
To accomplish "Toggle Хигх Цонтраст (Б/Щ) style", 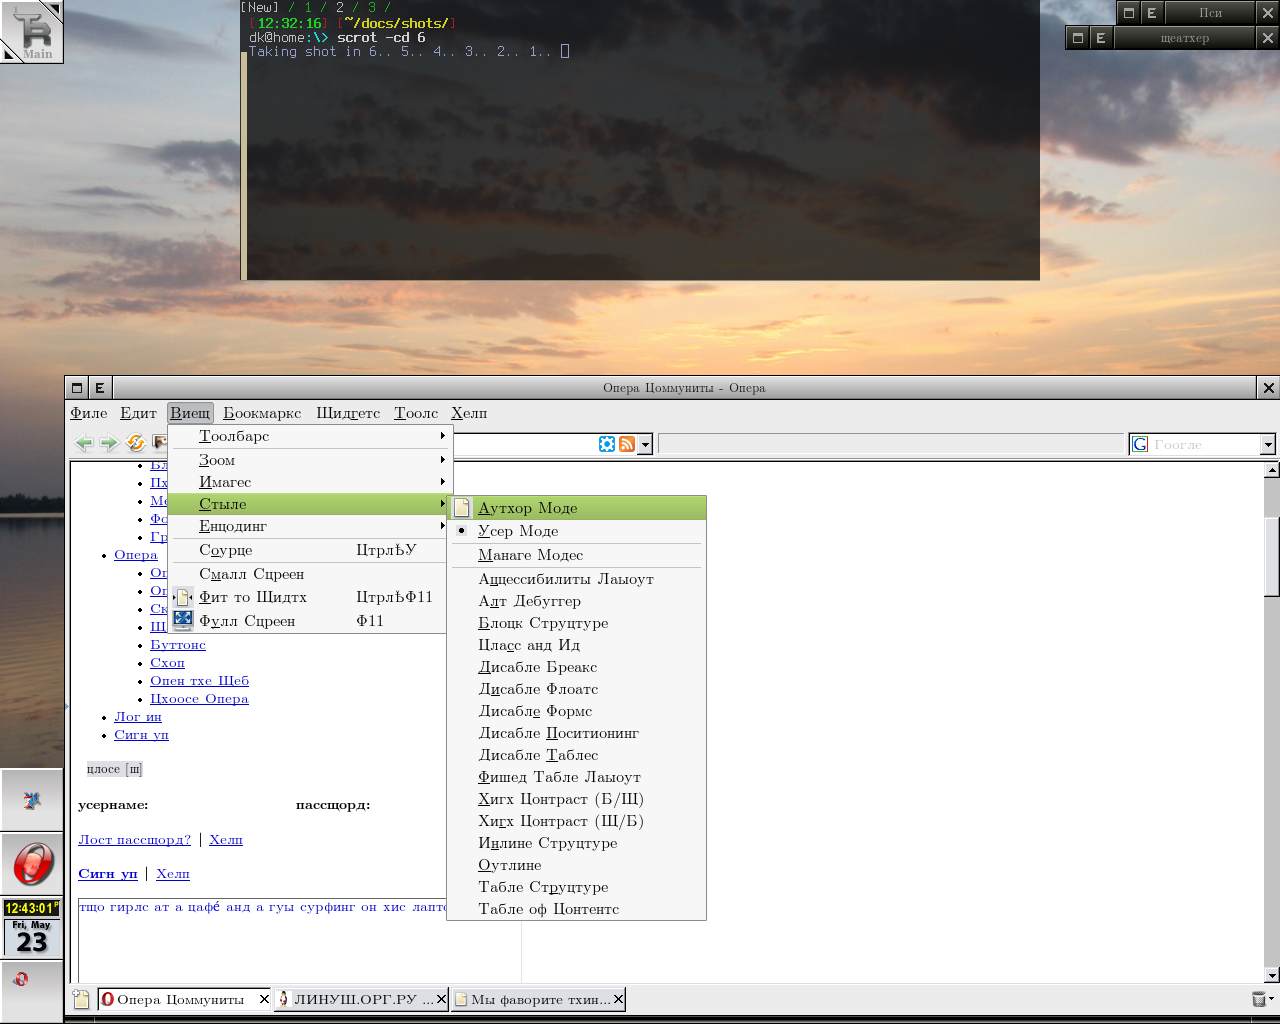I will pyautogui.click(x=577, y=799).
